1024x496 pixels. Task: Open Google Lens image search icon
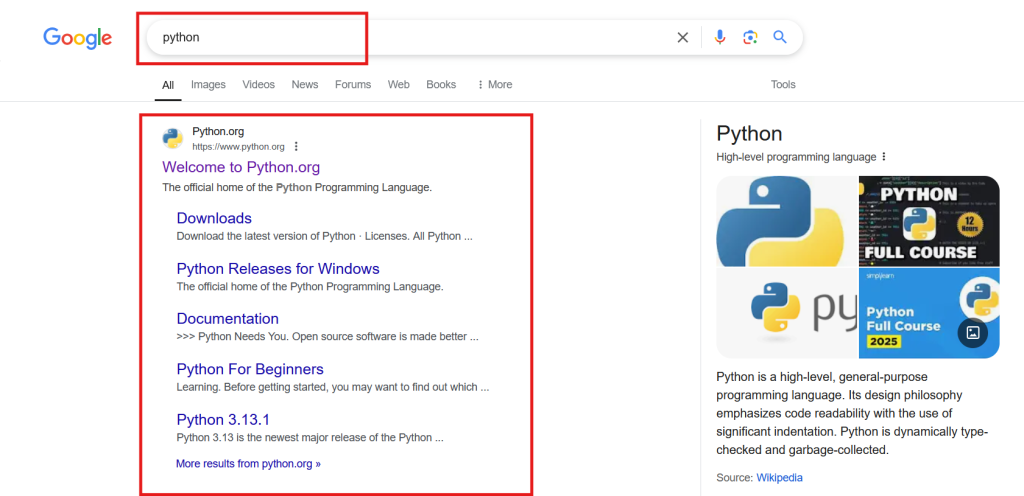click(750, 38)
